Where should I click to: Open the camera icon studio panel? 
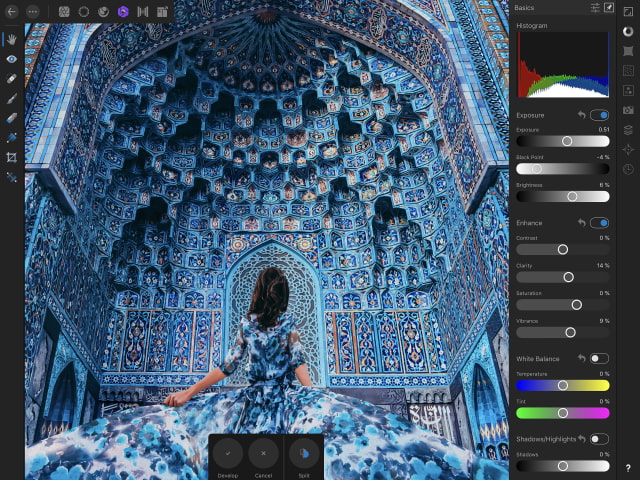point(628,109)
